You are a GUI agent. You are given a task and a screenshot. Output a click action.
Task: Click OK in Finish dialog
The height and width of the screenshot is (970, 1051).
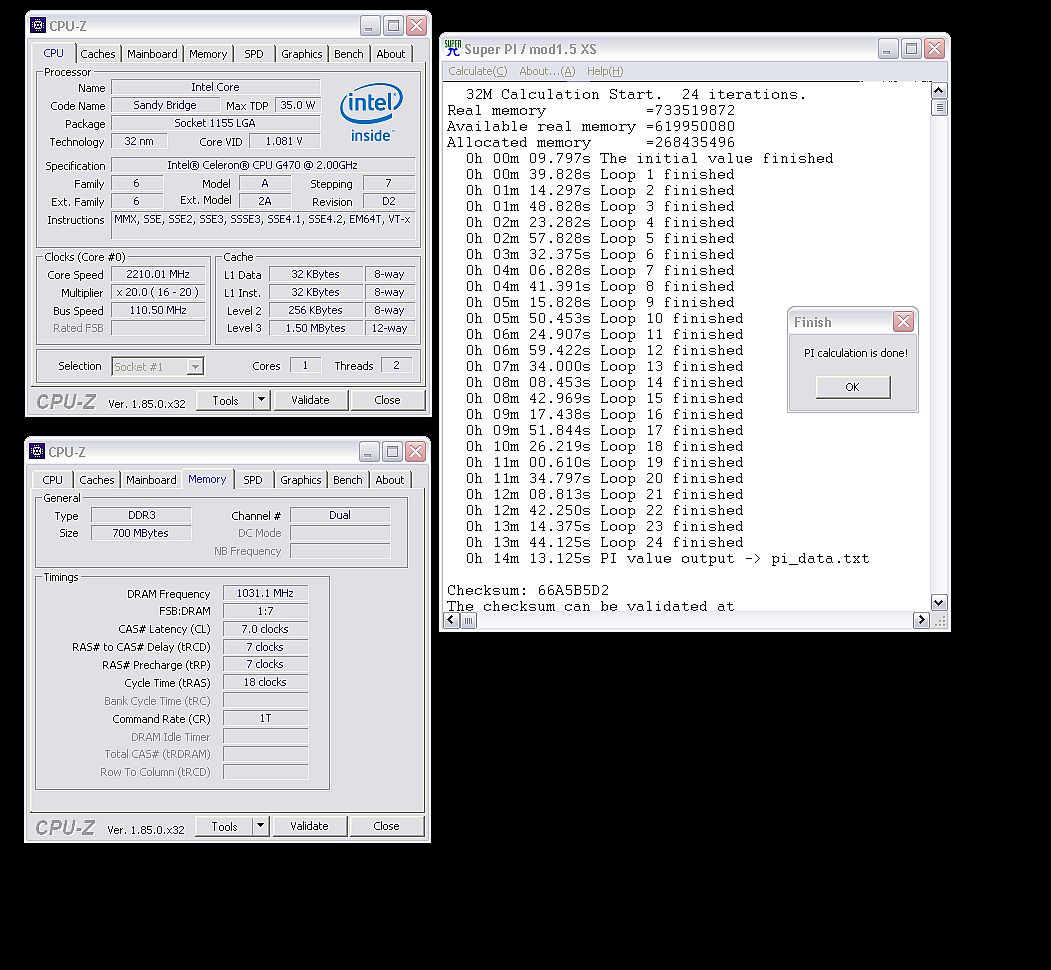[853, 387]
